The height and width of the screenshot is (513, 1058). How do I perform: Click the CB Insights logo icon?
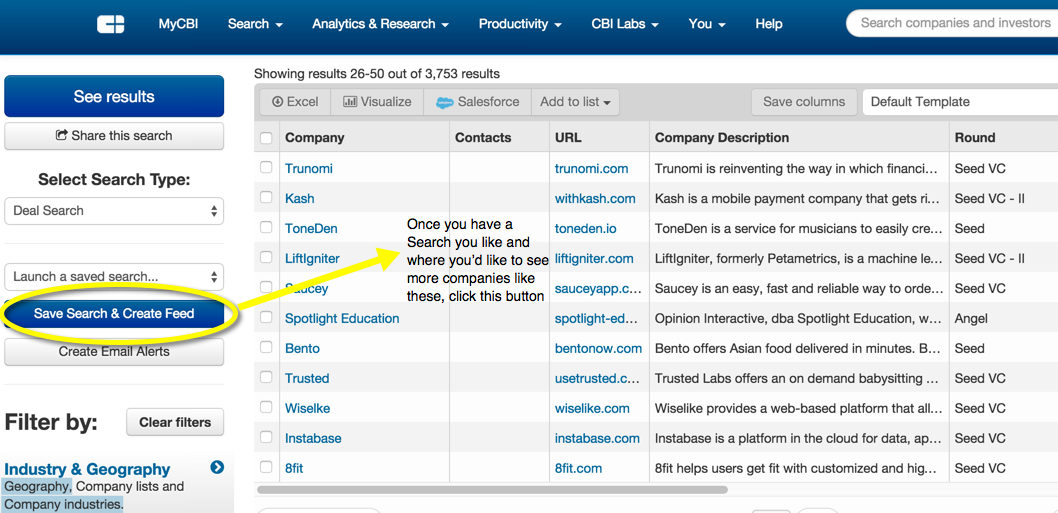click(x=111, y=24)
